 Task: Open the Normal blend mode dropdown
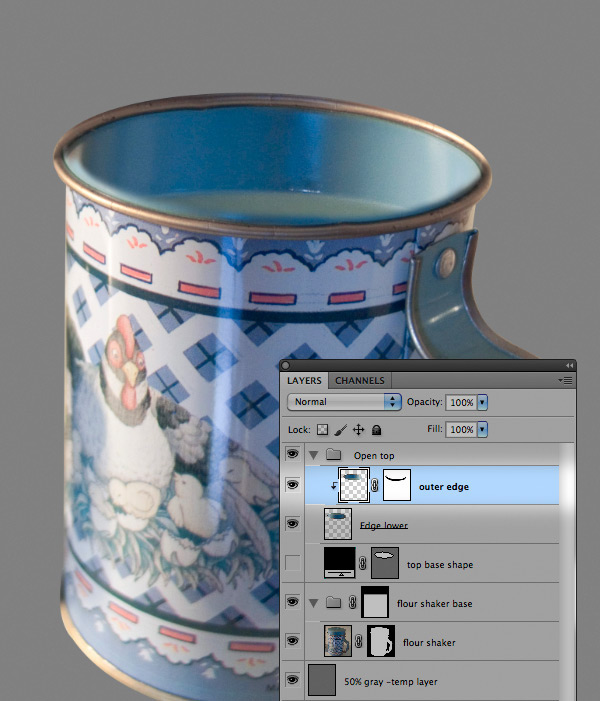(x=344, y=402)
